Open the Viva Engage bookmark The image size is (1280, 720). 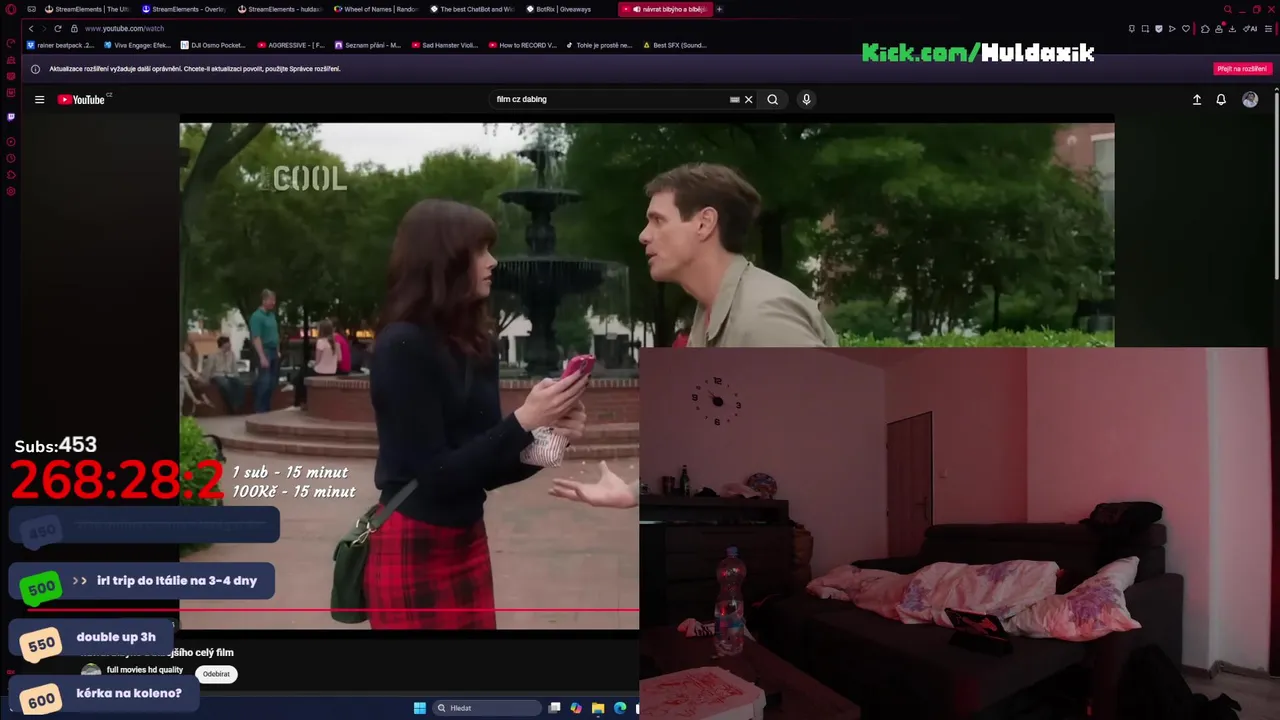coord(138,45)
